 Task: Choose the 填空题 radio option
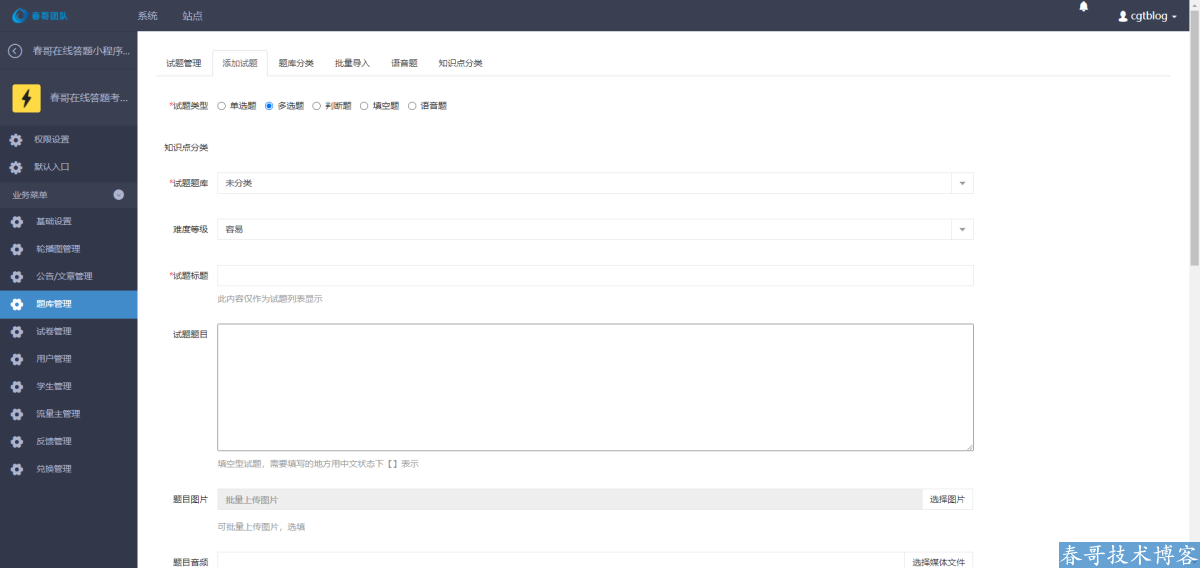click(x=364, y=106)
